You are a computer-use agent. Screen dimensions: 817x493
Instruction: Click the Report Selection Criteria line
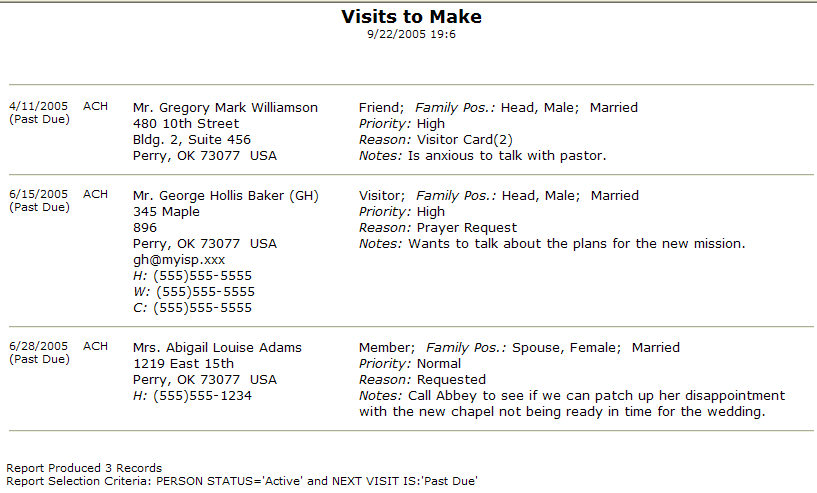[x=242, y=481]
